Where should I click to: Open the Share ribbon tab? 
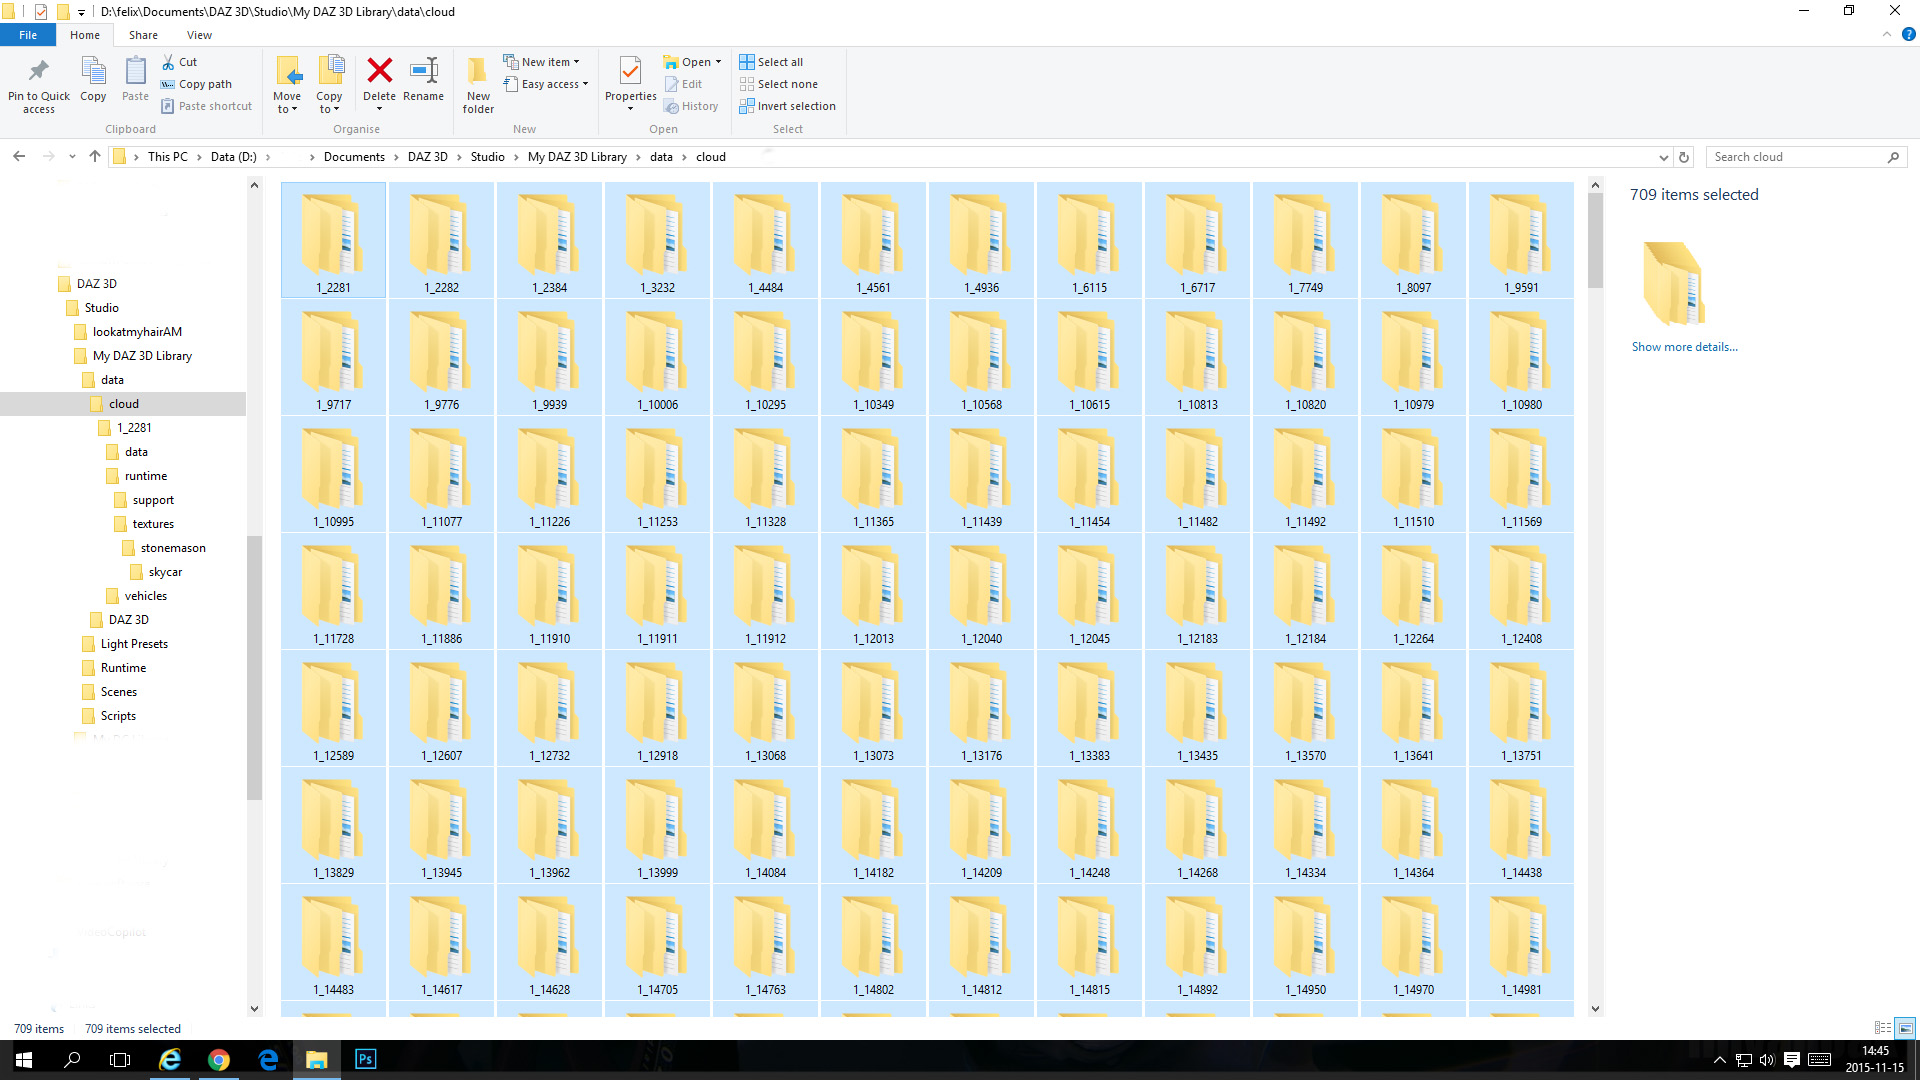coord(143,35)
